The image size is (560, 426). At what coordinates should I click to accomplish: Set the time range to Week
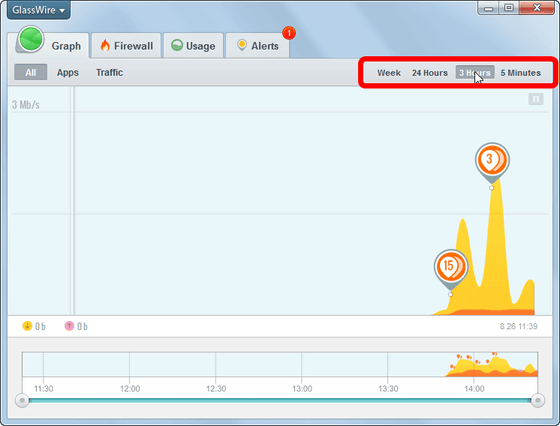pyautogui.click(x=389, y=73)
